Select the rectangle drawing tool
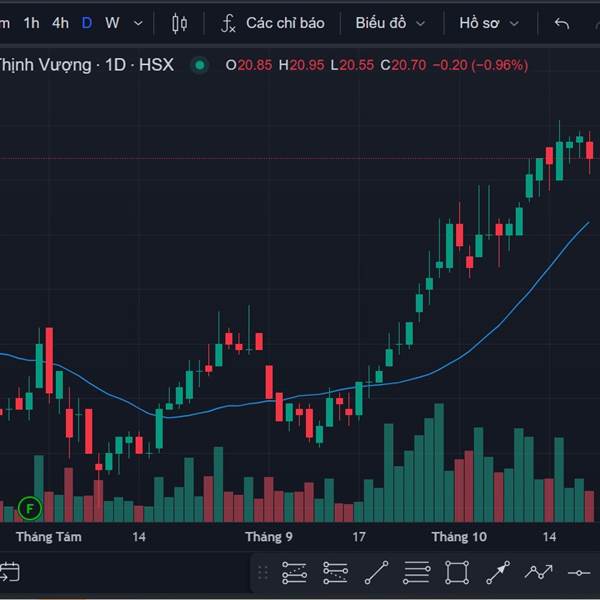 point(457,573)
